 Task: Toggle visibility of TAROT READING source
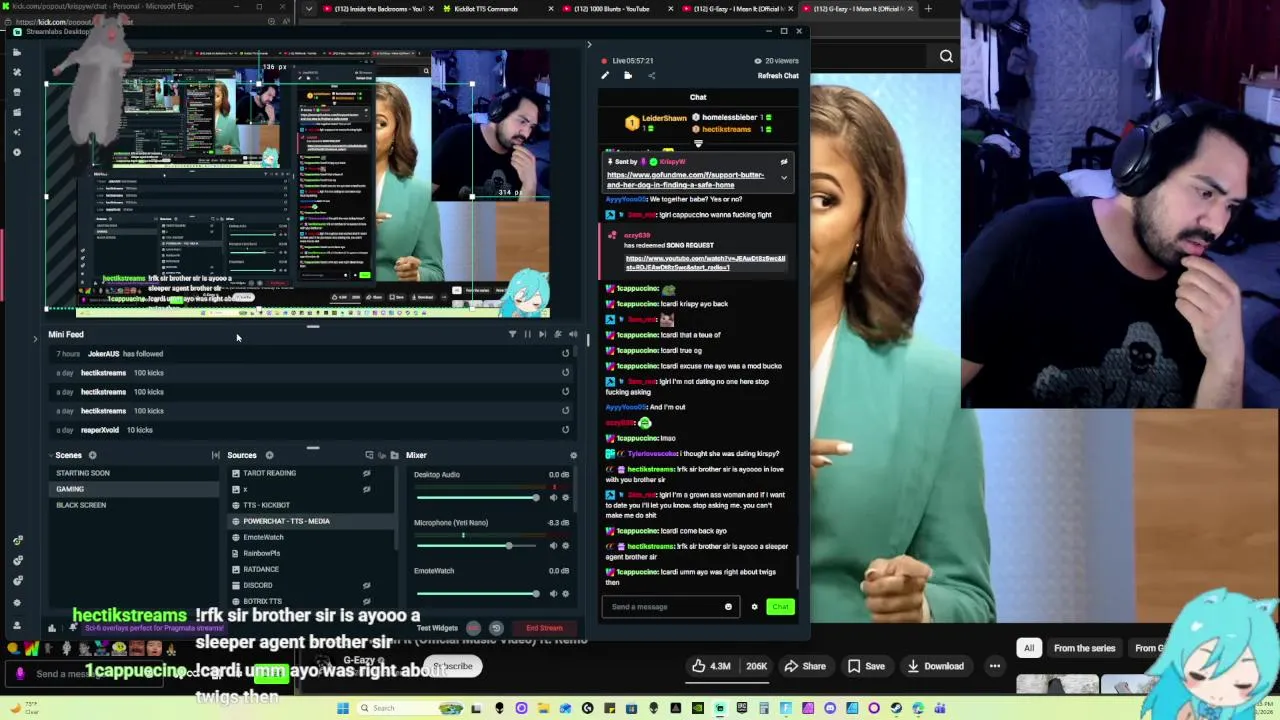coord(366,473)
